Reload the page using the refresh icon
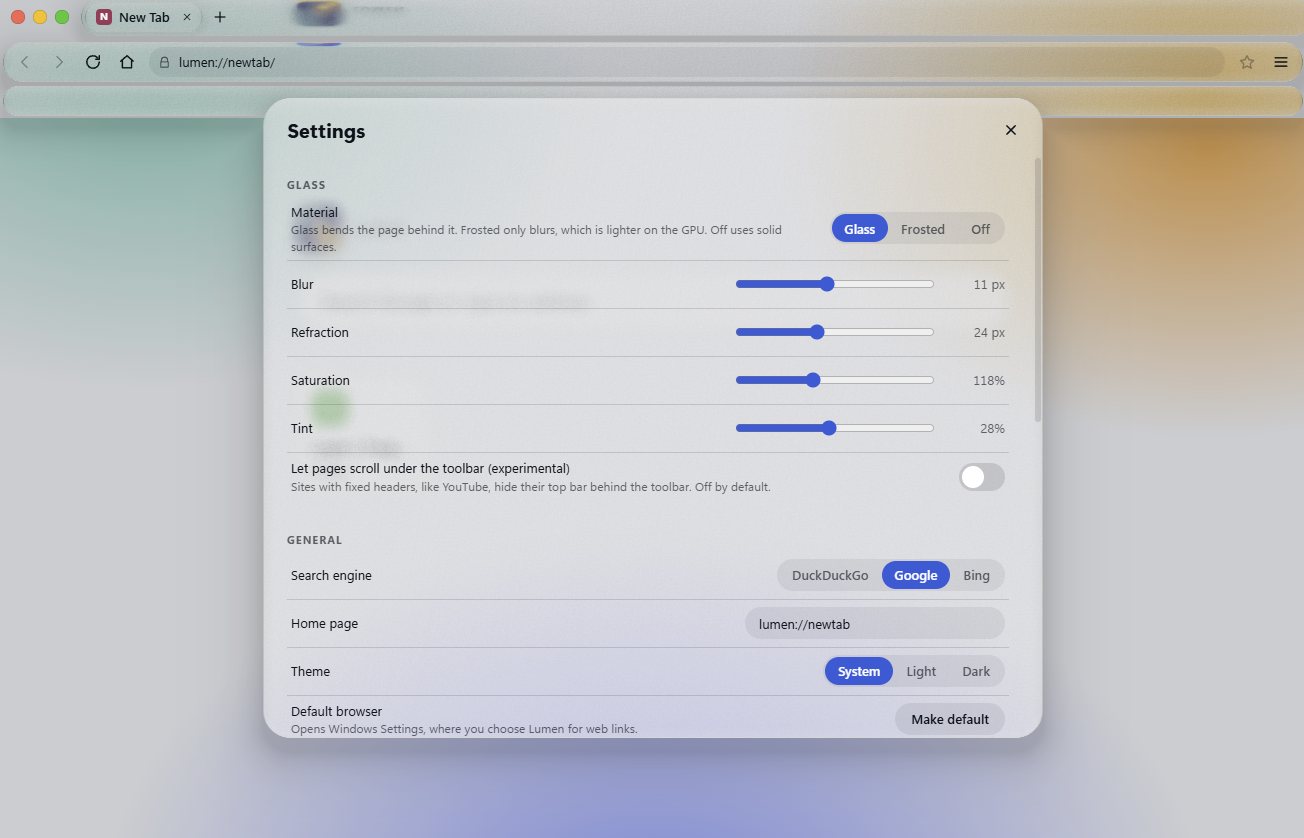 click(93, 62)
